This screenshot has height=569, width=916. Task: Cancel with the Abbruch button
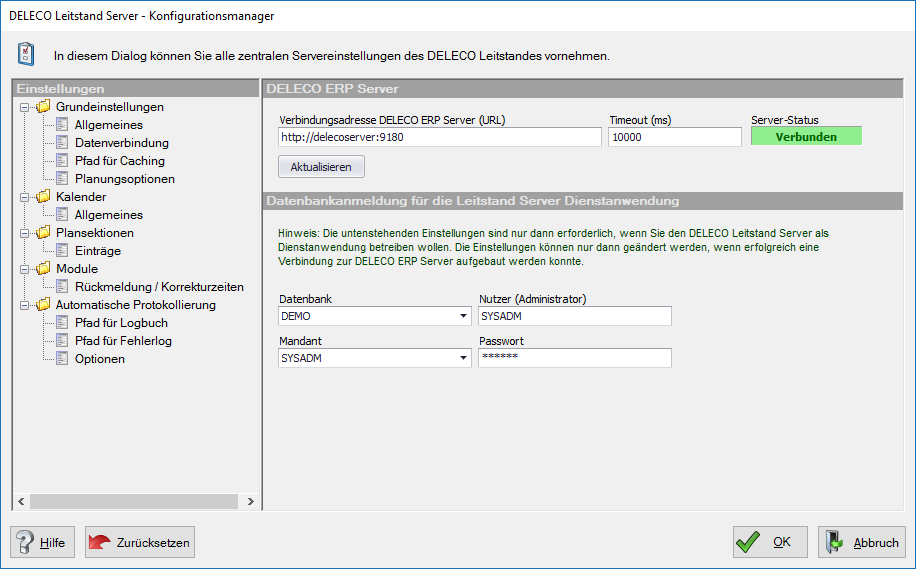pos(862,542)
